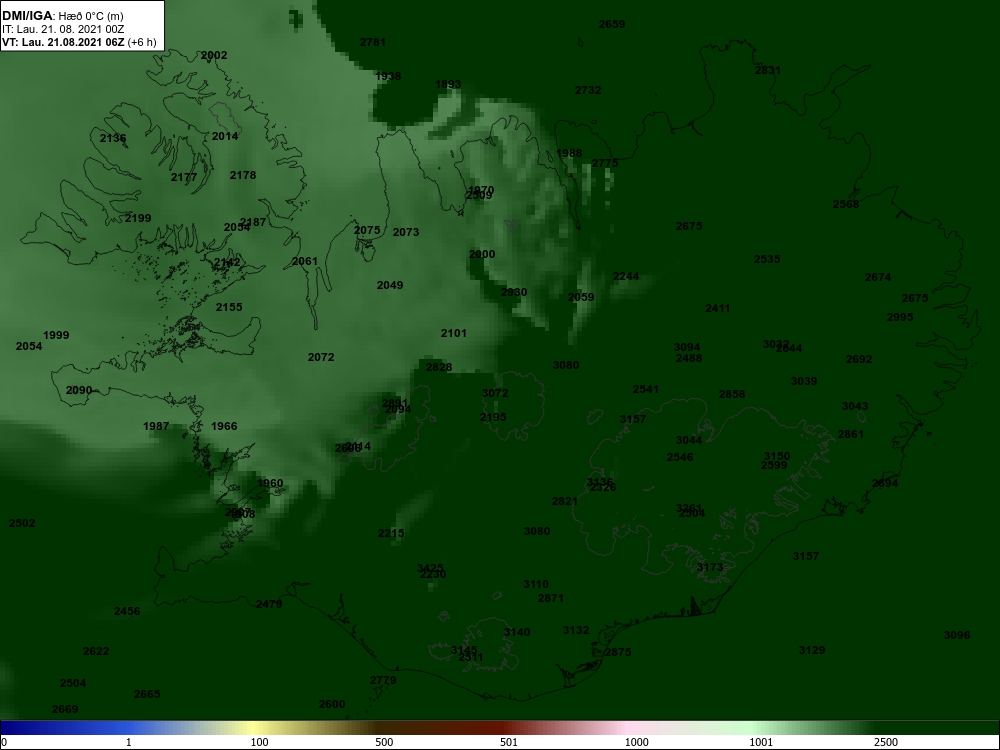Click the map value "2779"
Image resolution: width=1000 pixels, height=750 pixels.
point(383,680)
